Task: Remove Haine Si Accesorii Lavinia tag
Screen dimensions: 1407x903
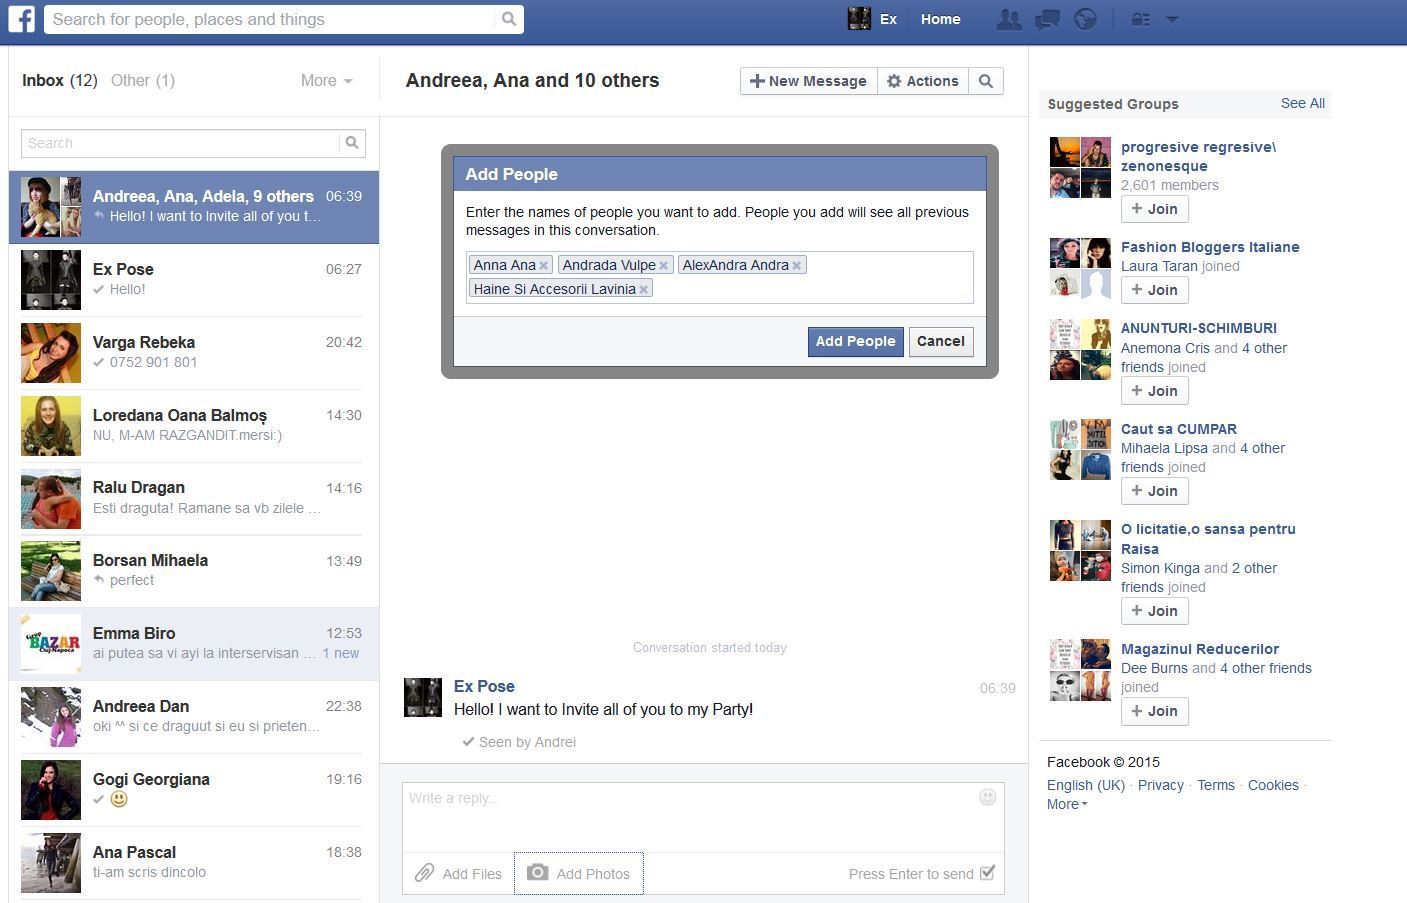Action: (x=643, y=289)
